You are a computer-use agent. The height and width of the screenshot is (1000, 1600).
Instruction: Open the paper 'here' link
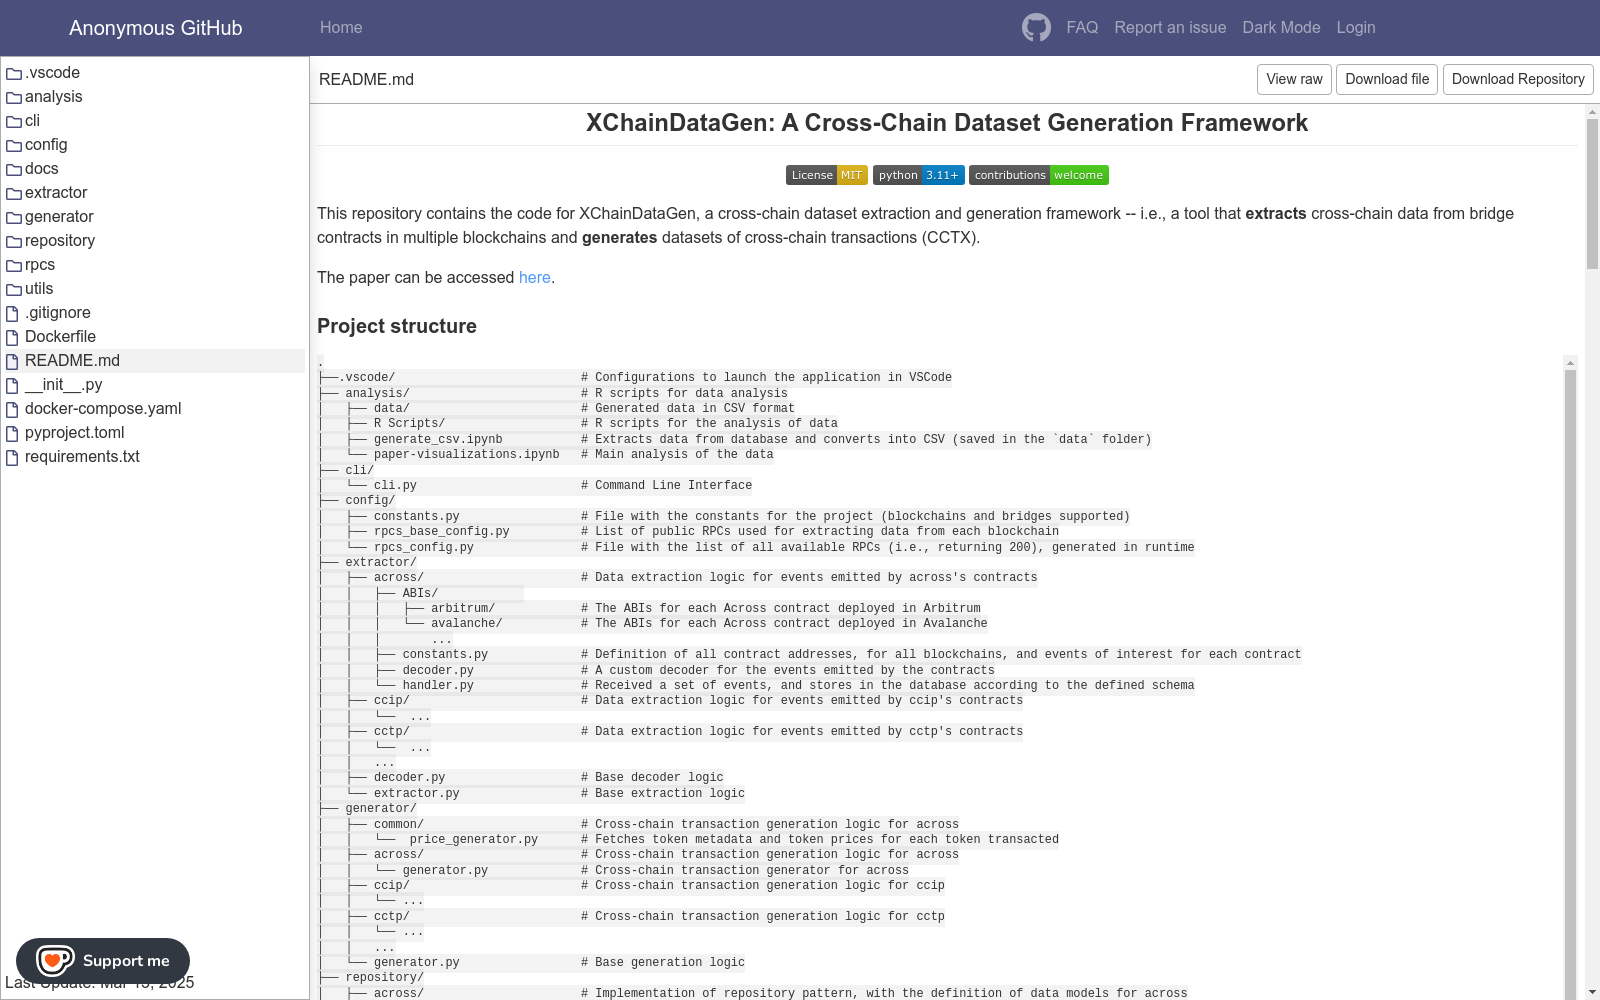coord(535,278)
